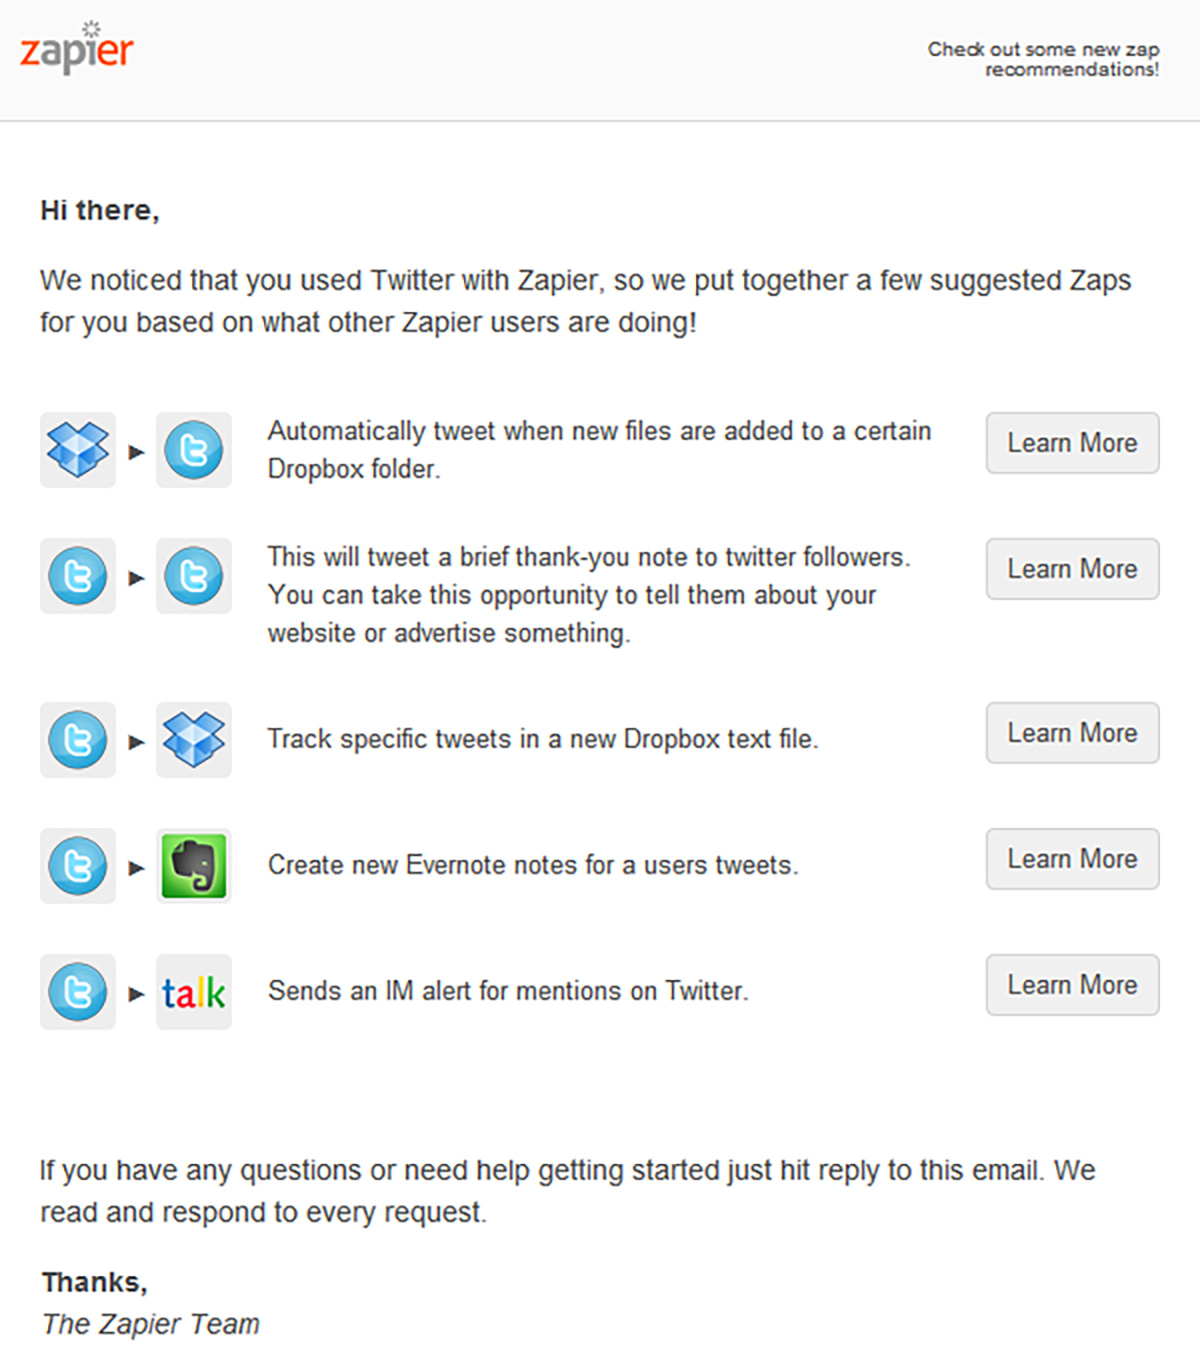Image resolution: width=1200 pixels, height=1364 pixels.
Task: Click the Dropbox icon in the track tweets zap
Action: pyautogui.click(x=194, y=740)
